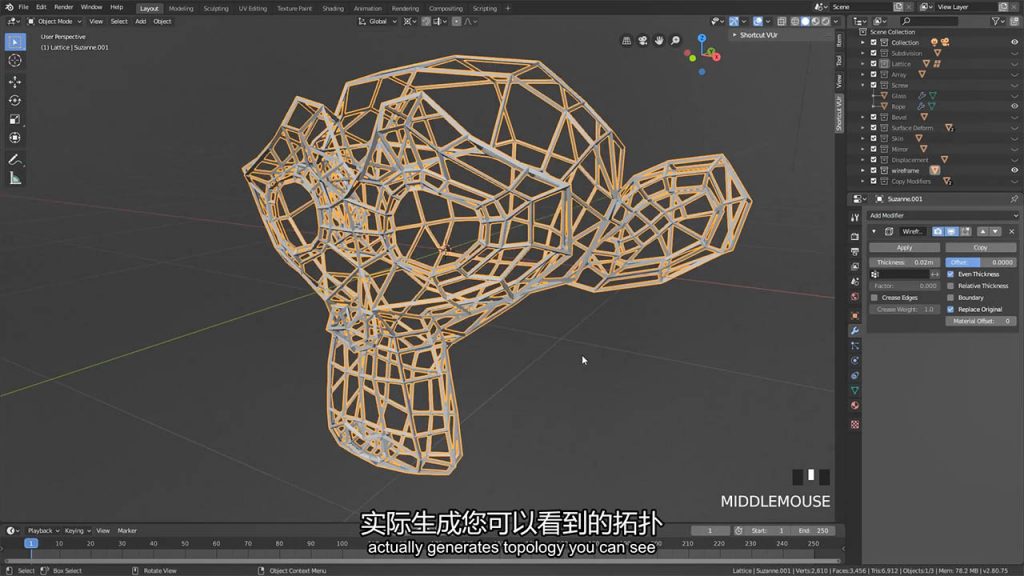Image resolution: width=1024 pixels, height=576 pixels.
Task: Collapse the Wireframe modifier panel
Action: tap(874, 232)
